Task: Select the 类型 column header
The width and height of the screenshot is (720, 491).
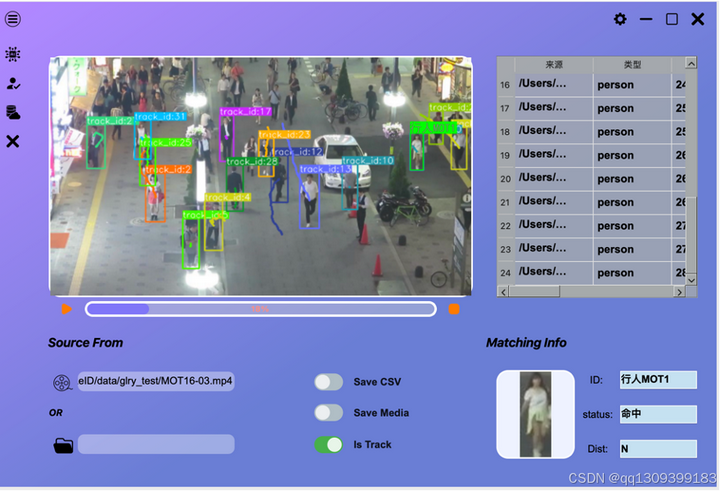Action: point(632,65)
